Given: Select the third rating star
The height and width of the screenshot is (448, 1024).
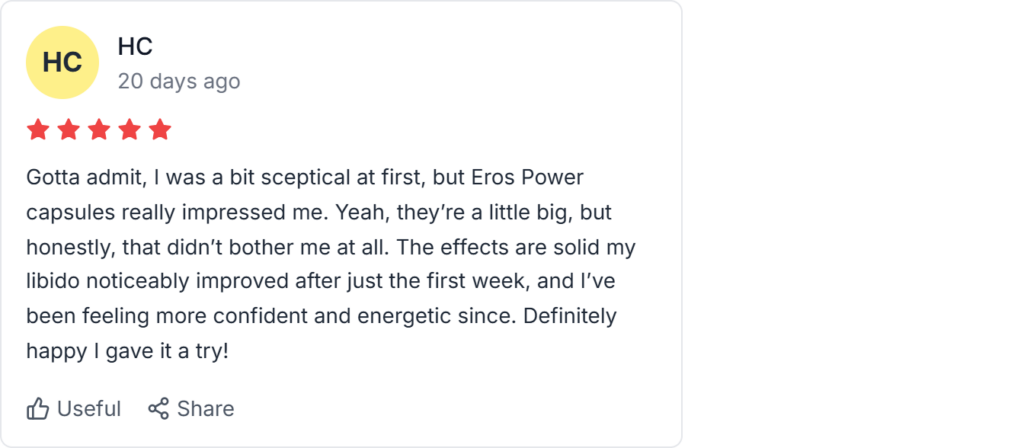Looking at the screenshot, I should click(99, 130).
